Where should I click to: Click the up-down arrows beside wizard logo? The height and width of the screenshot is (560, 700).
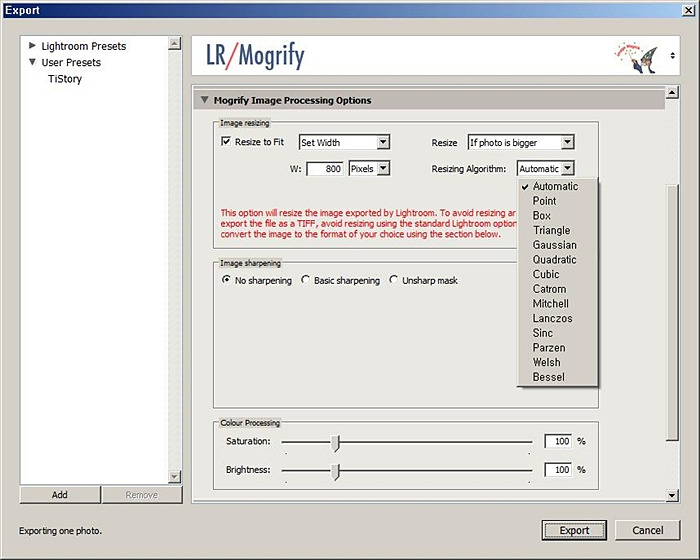[672, 56]
